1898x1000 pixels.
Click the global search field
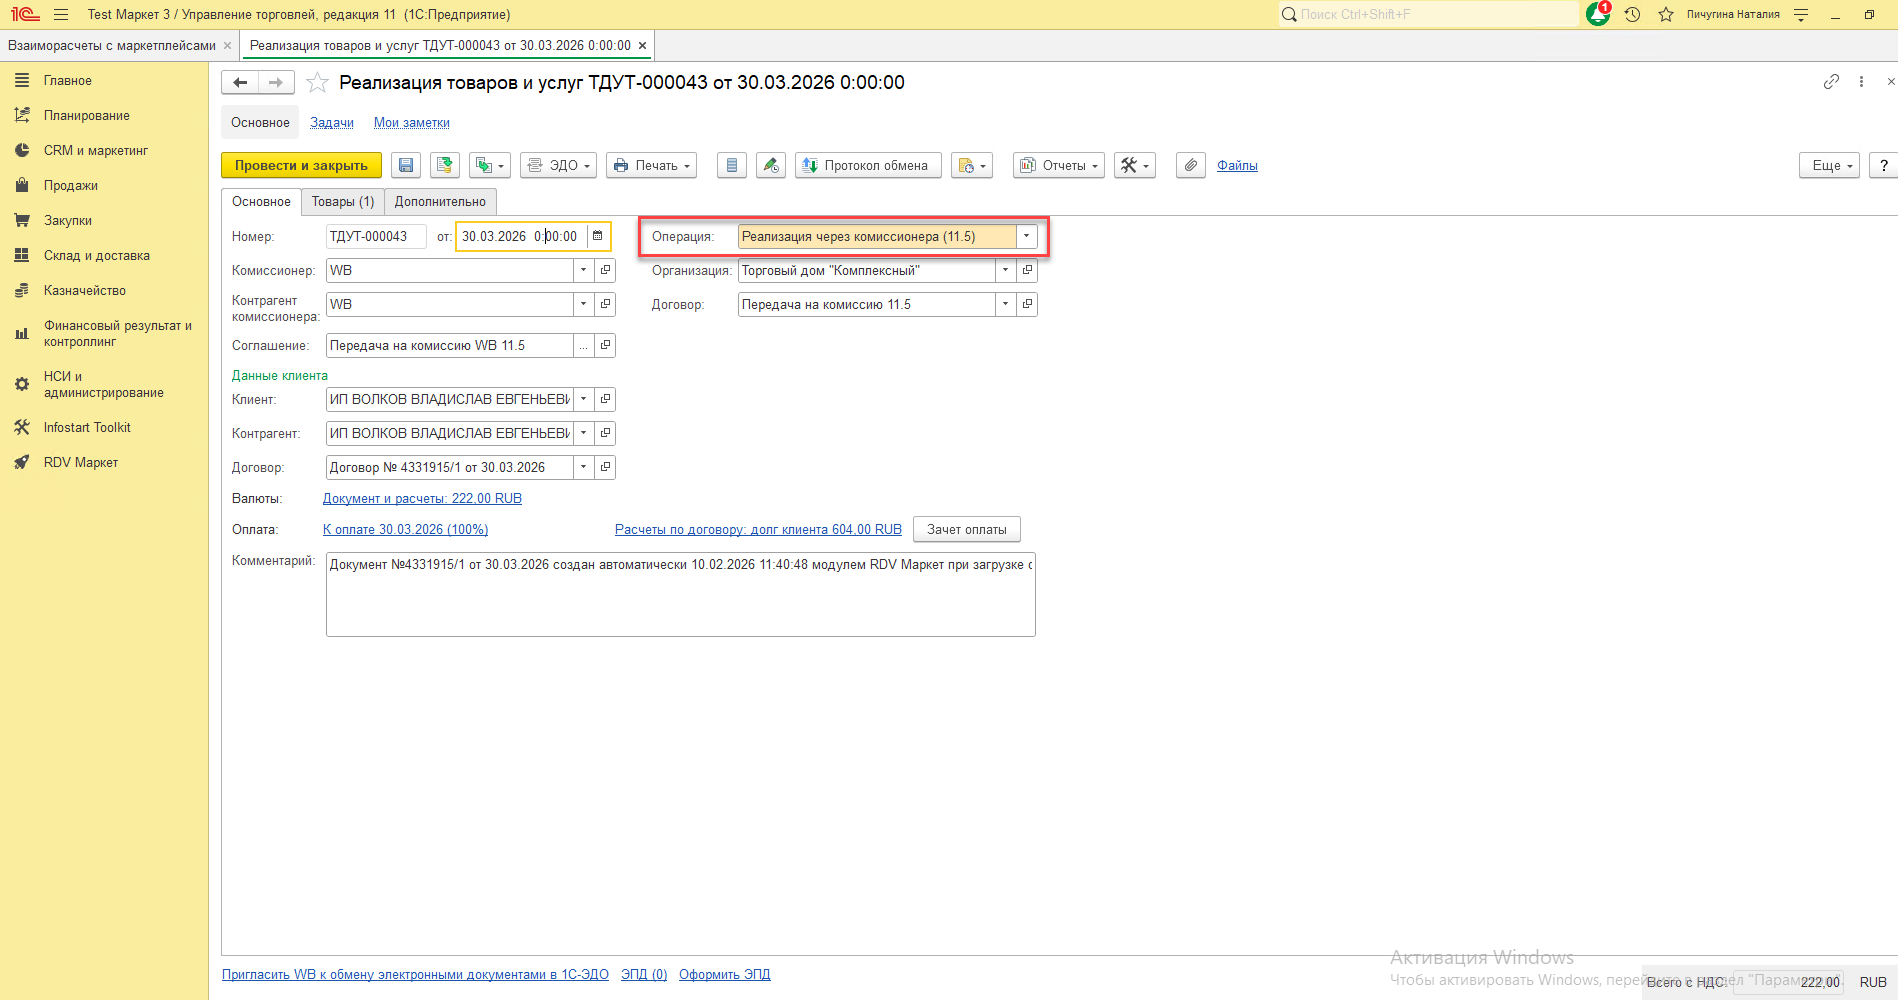tap(1429, 14)
